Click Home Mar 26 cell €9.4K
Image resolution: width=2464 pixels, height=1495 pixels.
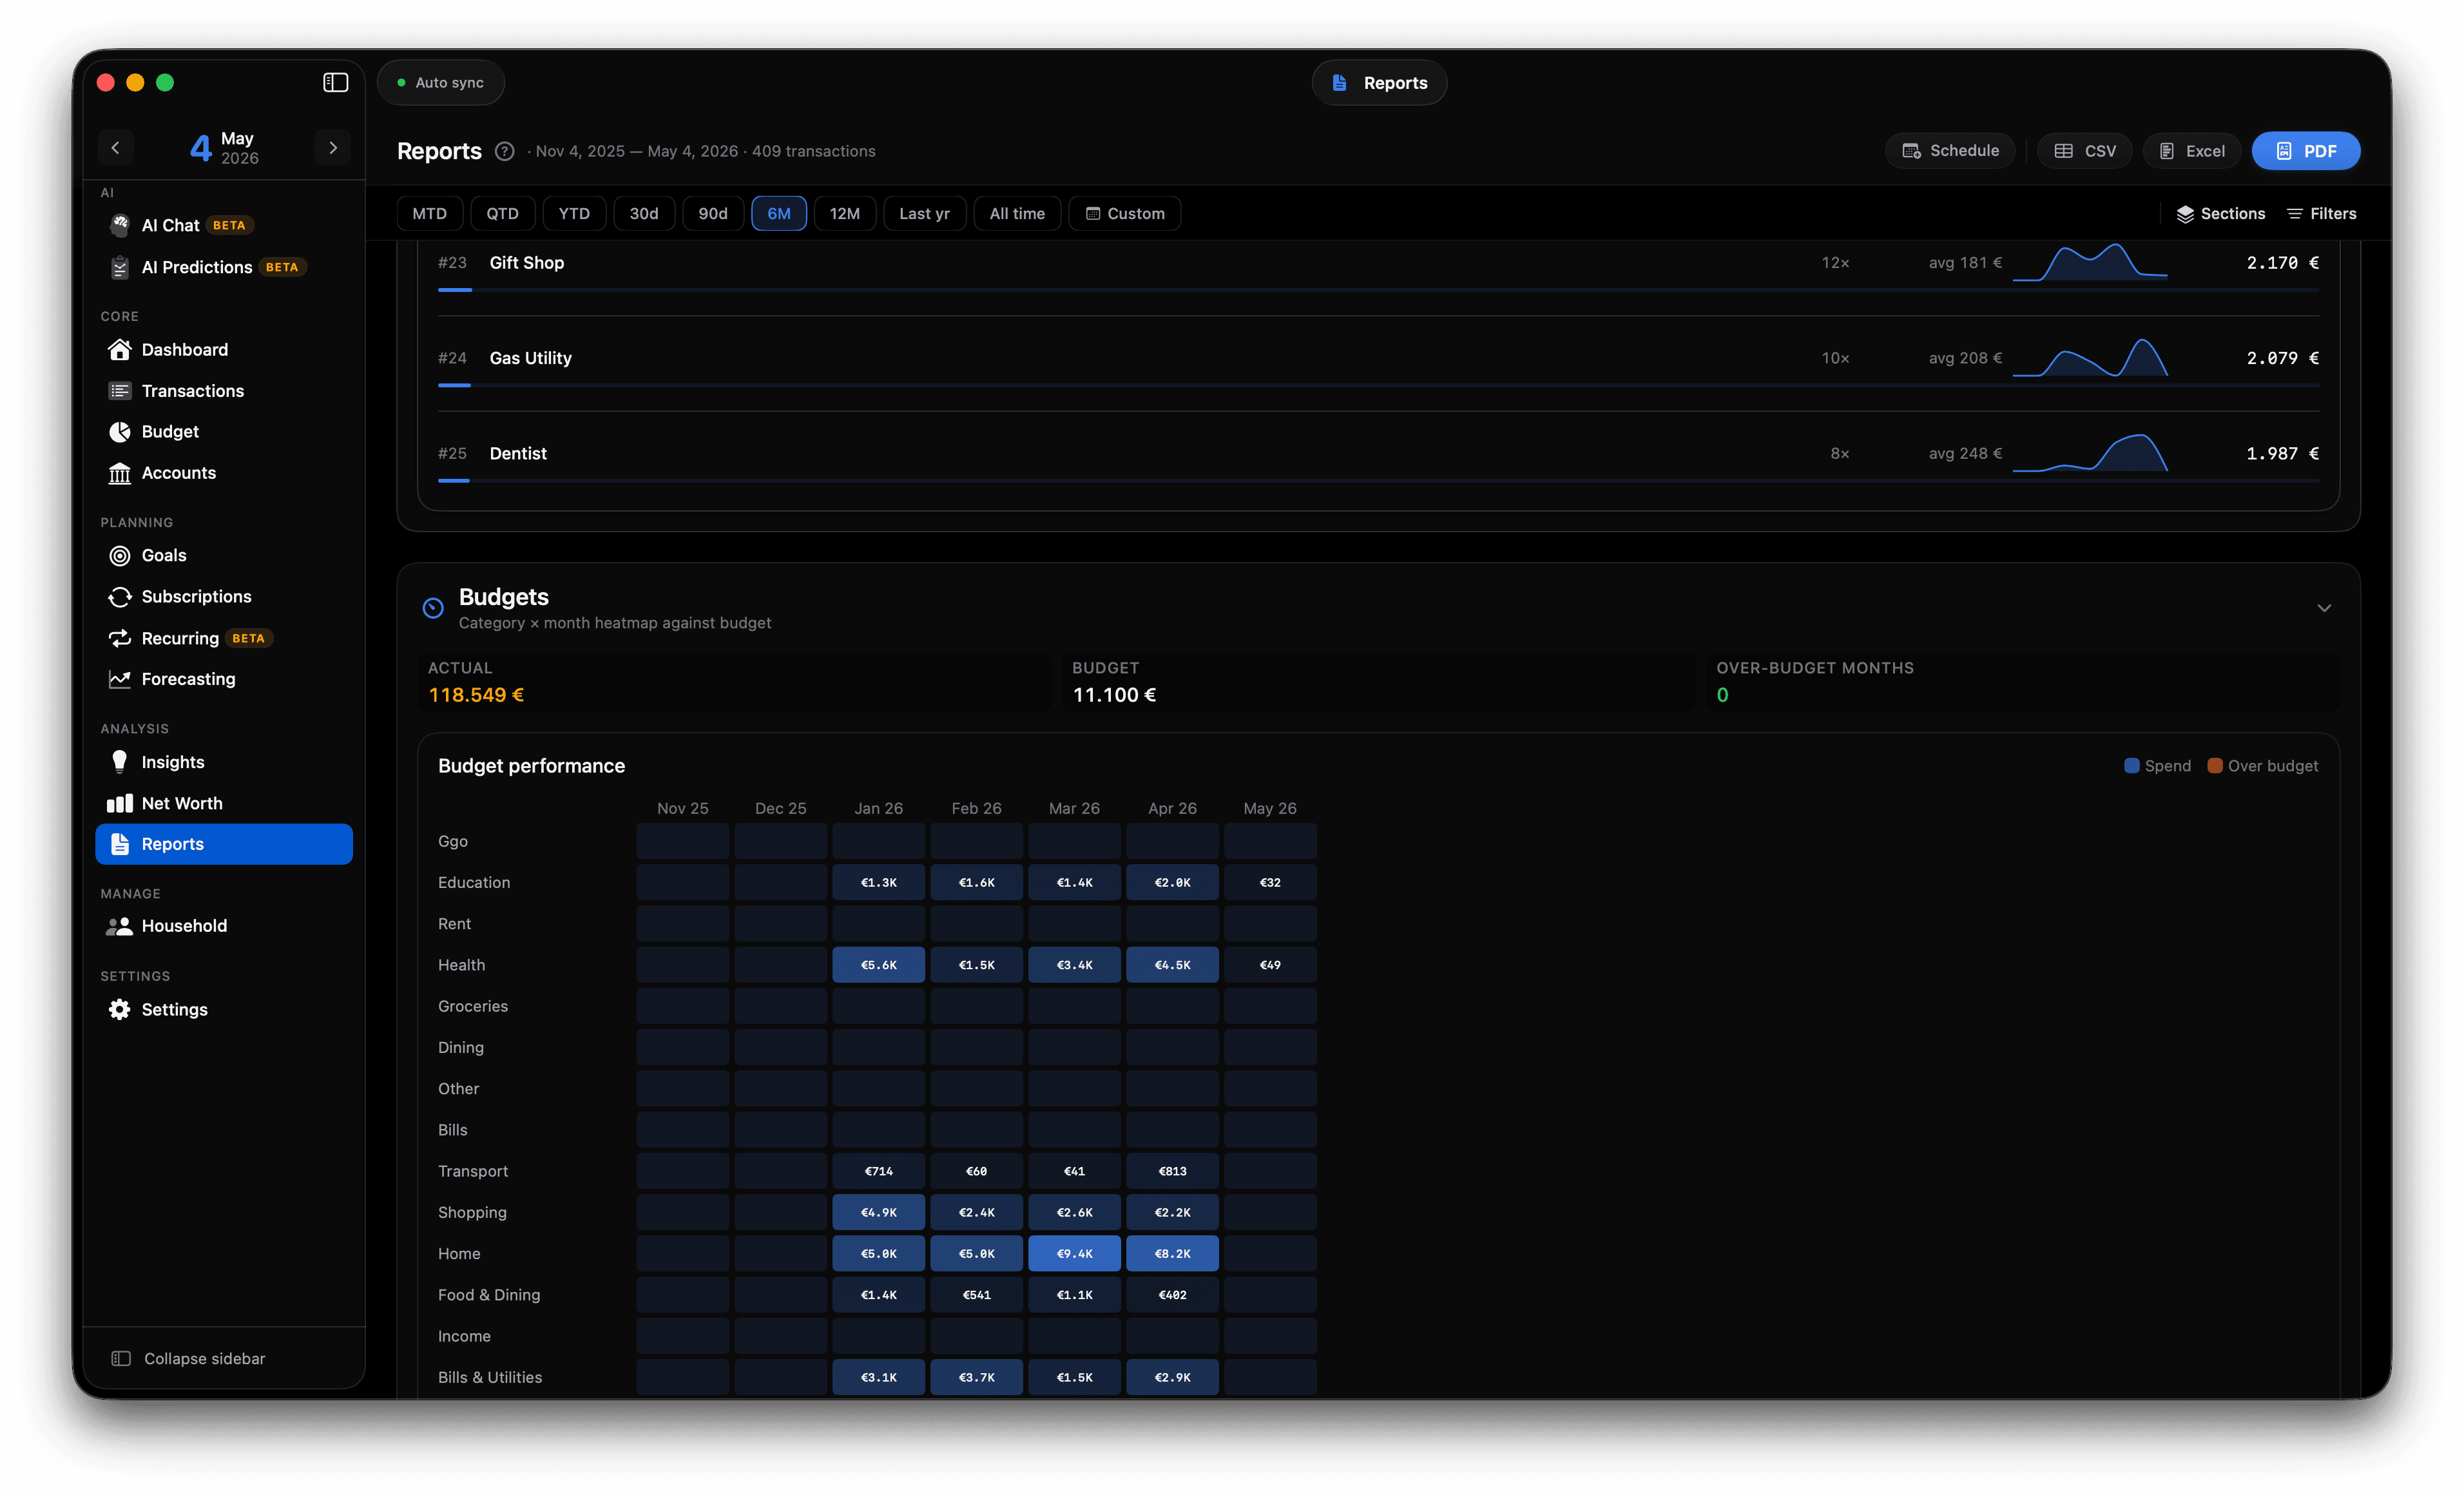point(1075,1254)
